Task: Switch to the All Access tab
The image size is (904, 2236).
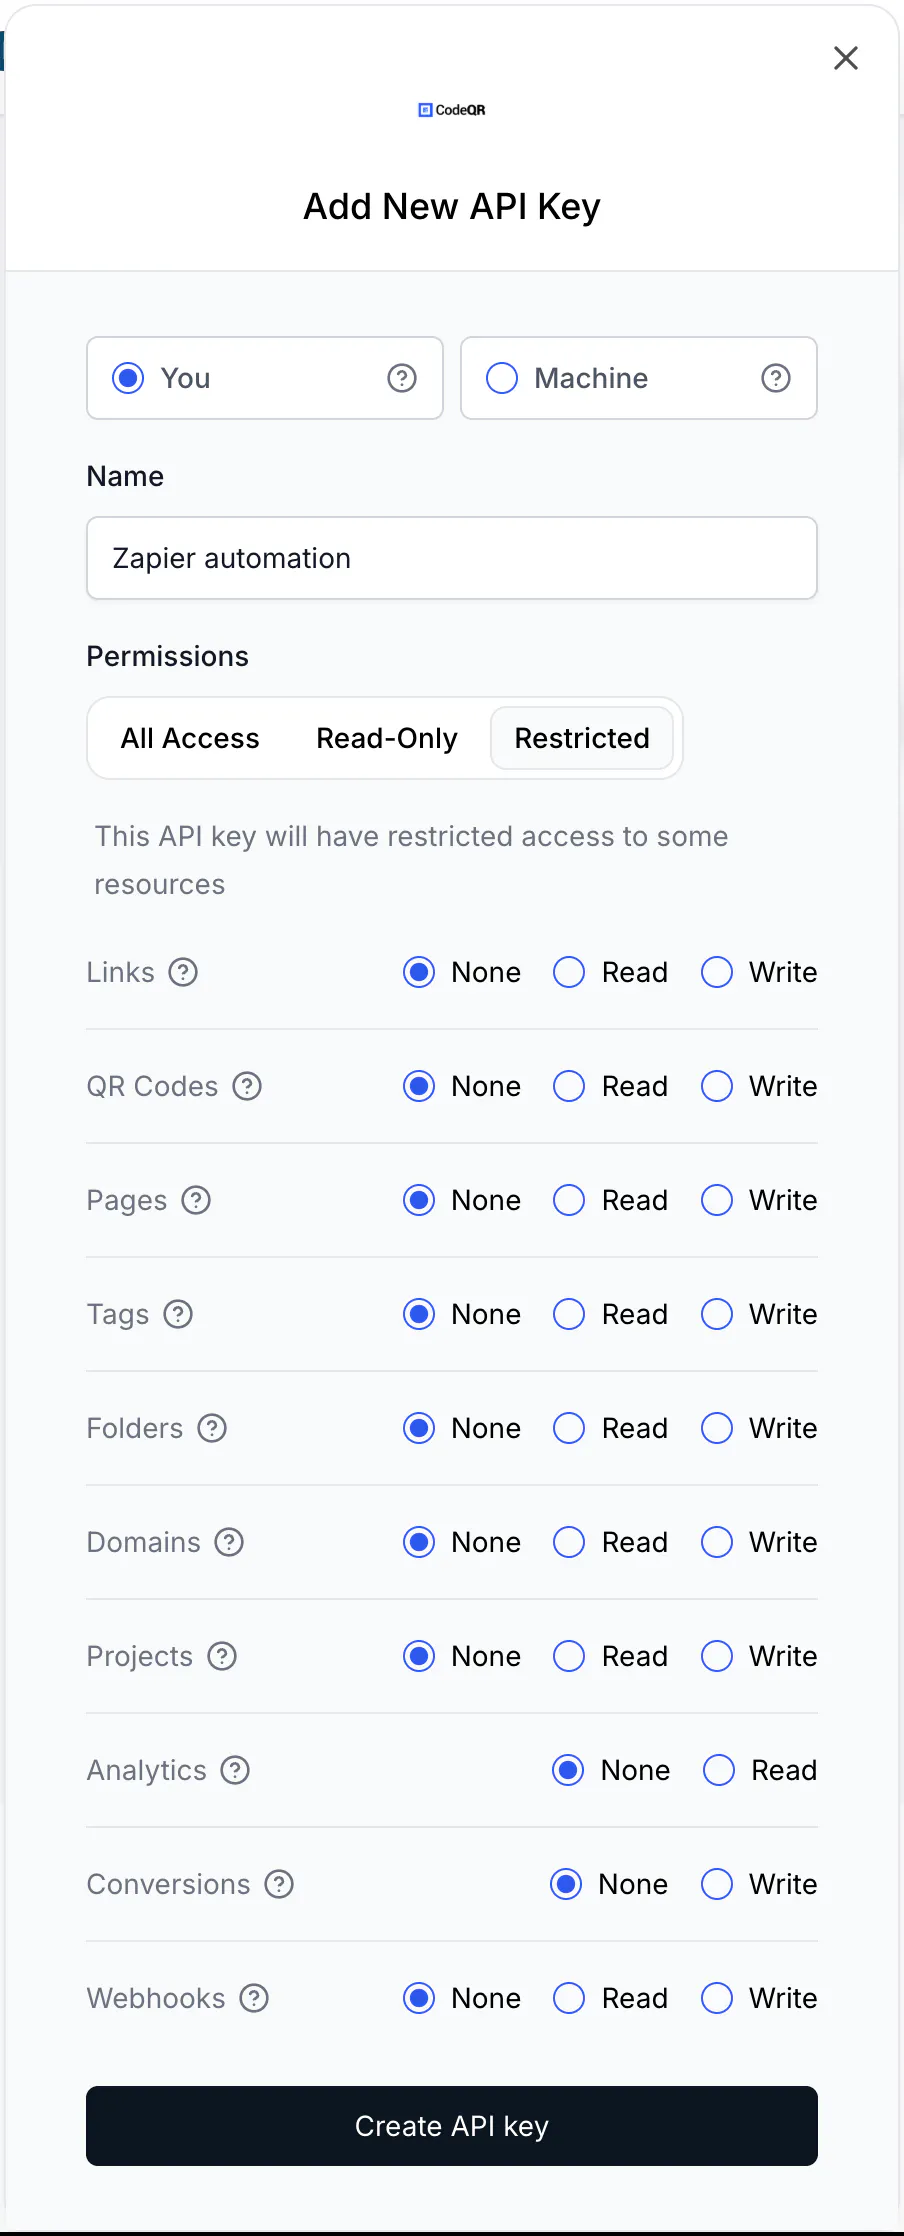Action: [190, 738]
